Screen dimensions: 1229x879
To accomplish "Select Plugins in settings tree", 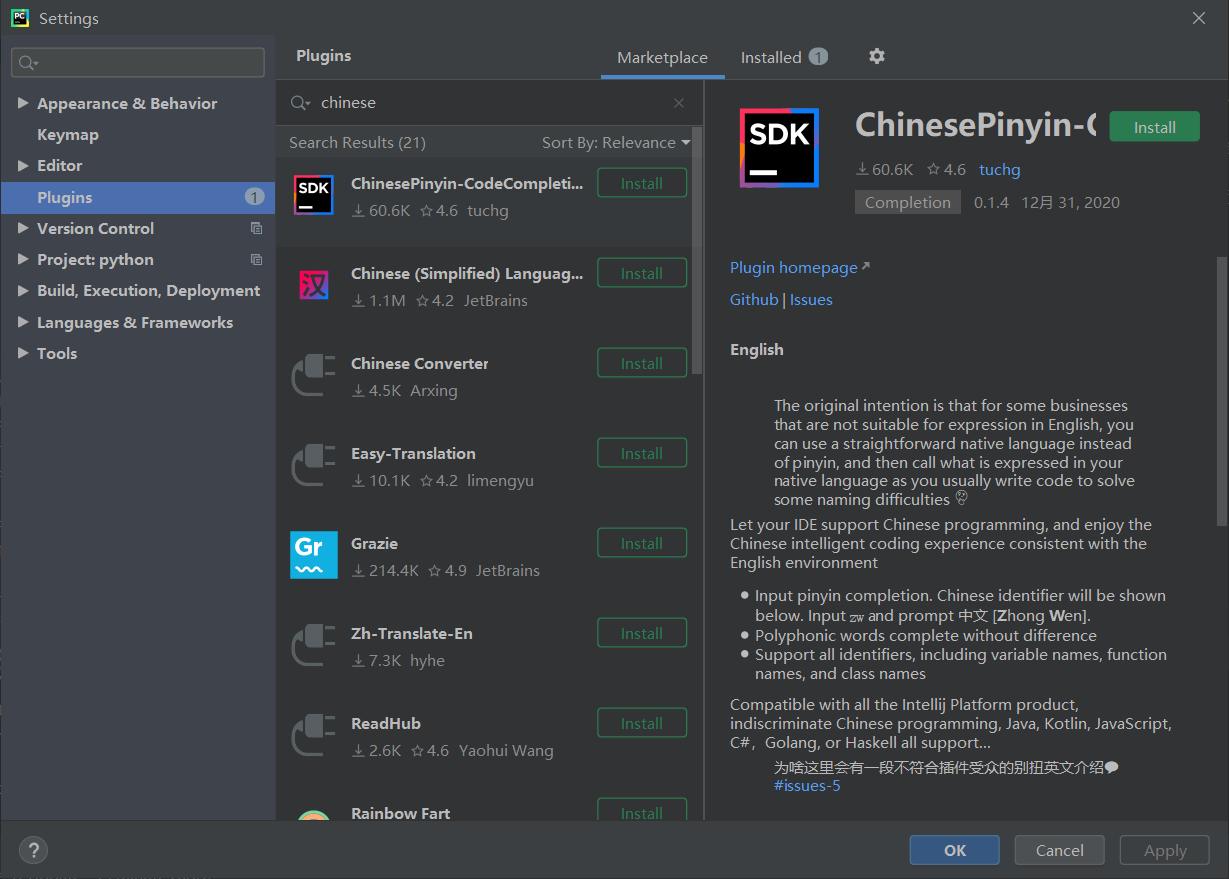I will (138, 197).
